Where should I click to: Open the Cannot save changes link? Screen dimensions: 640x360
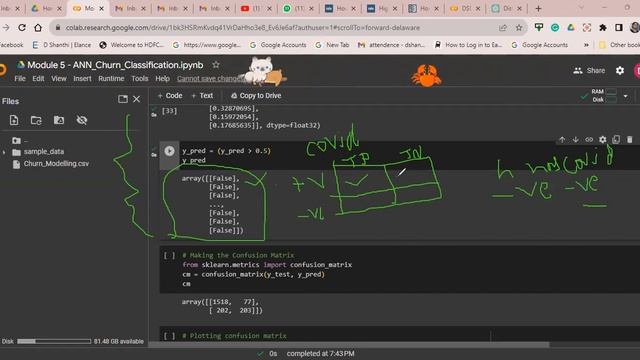point(210,78)
